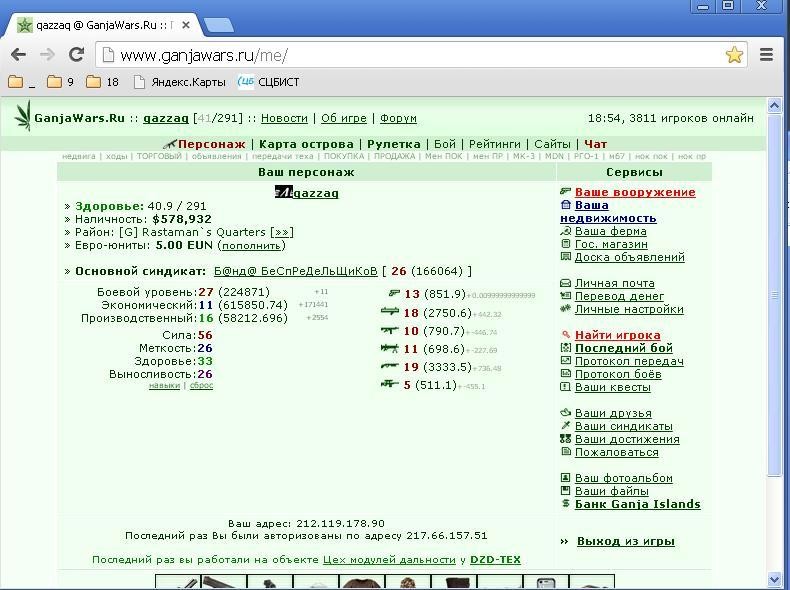Click the icon beside Ваш фотоальбом
790x590 pixels.
pyautogui.click(x=565, y=477)
